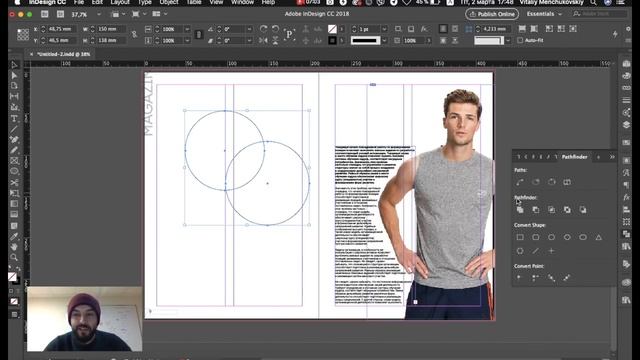The height and width of the screenshot is (360, 640).
Task: Convert shape to rectangle
Action: pyautogui.click(x=520, y=237)
